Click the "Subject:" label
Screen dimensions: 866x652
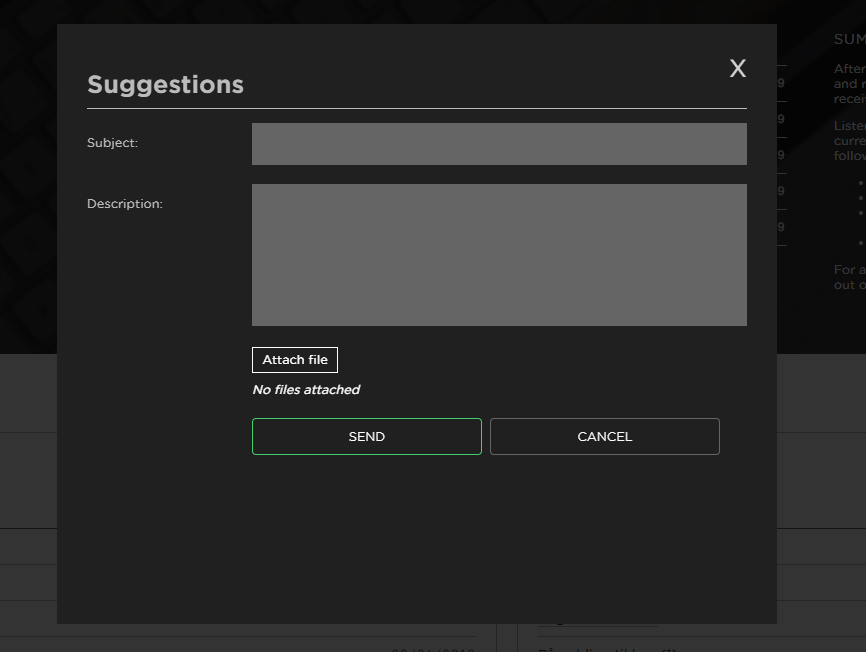pyautogui.click(x=112, y=143)
